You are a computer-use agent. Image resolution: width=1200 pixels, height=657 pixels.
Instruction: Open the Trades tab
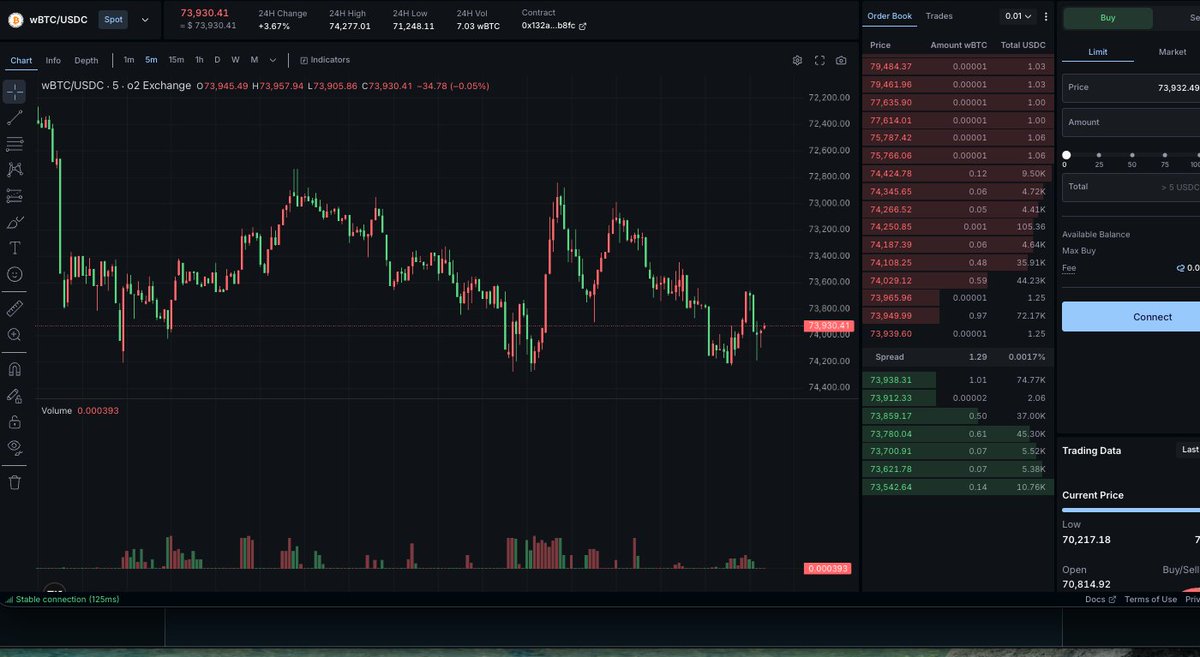coord(939,16)
